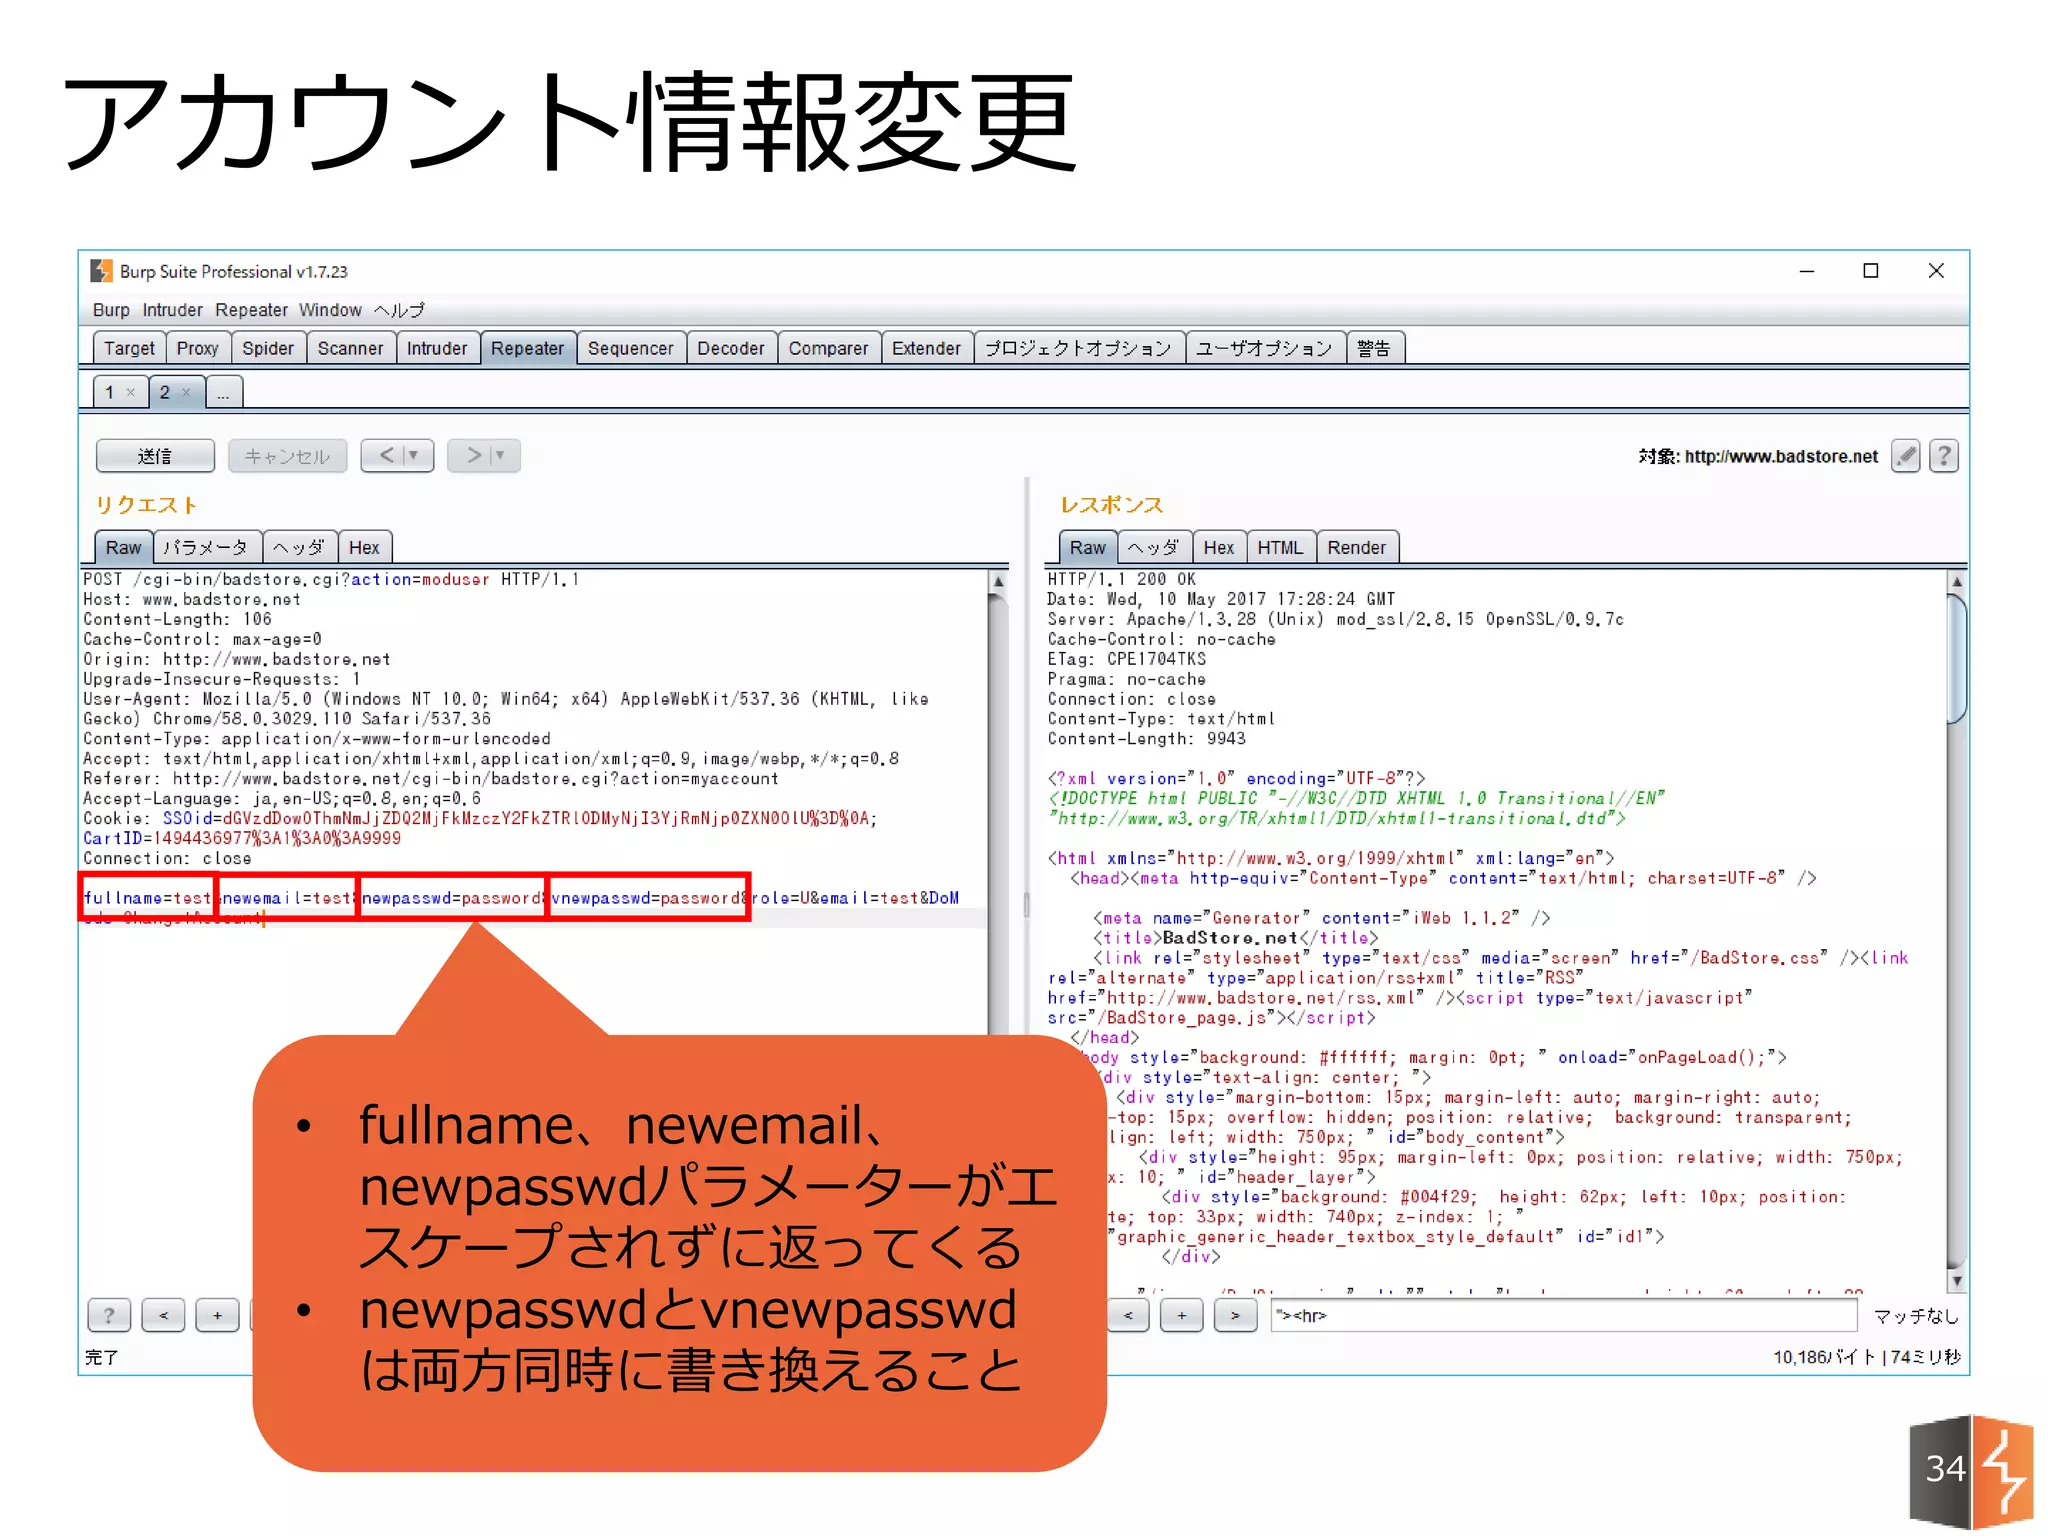This screenshot has width=2048, height=1536.
Task: Switch to the Intruder tool tab
Action: point(437,348)
